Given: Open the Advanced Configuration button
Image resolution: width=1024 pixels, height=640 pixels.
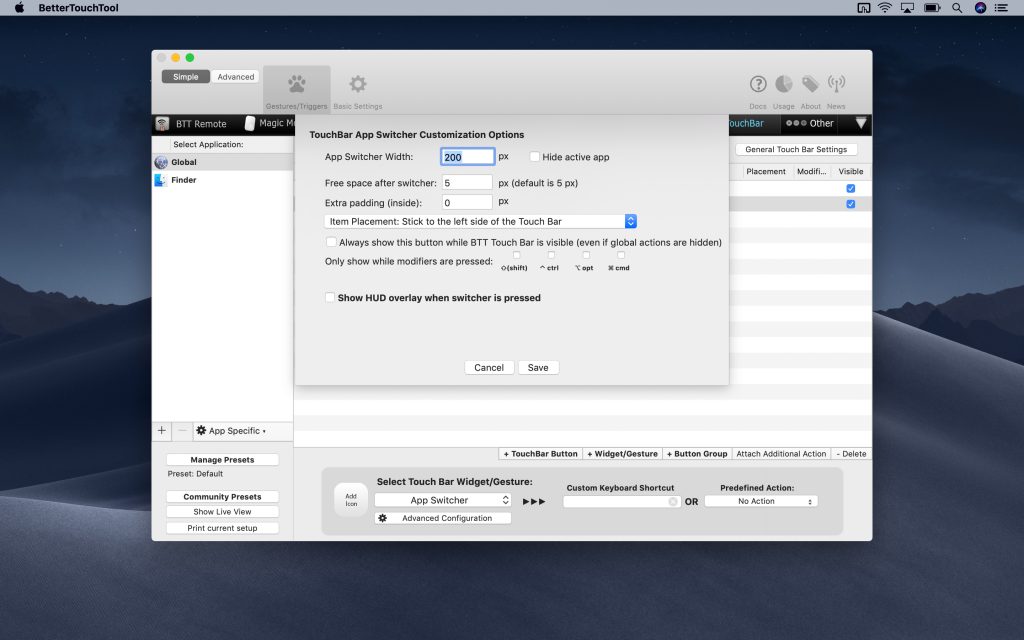Looking at the screenshot, I should [443, 518].
